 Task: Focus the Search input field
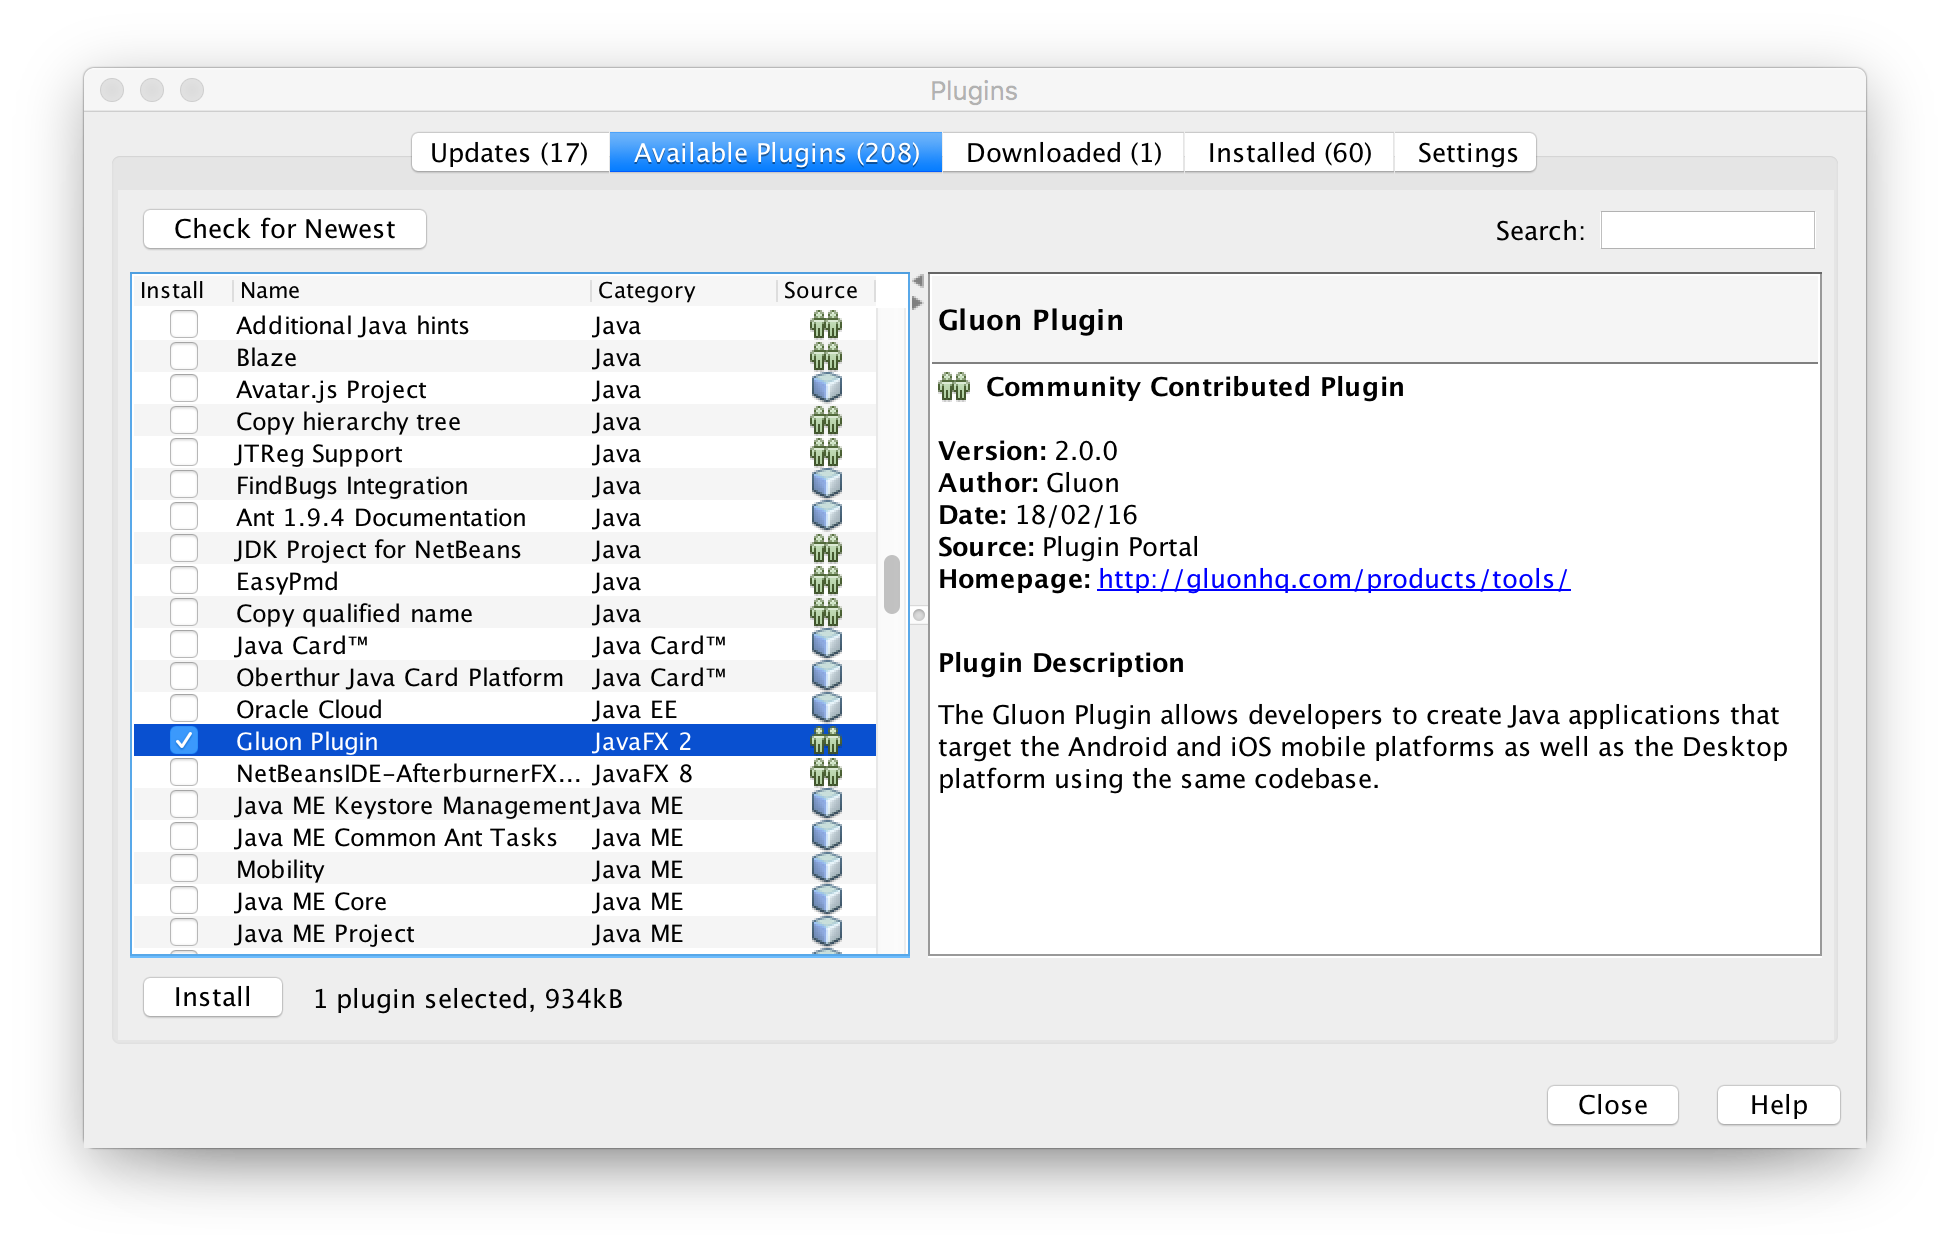point(1707,230)
